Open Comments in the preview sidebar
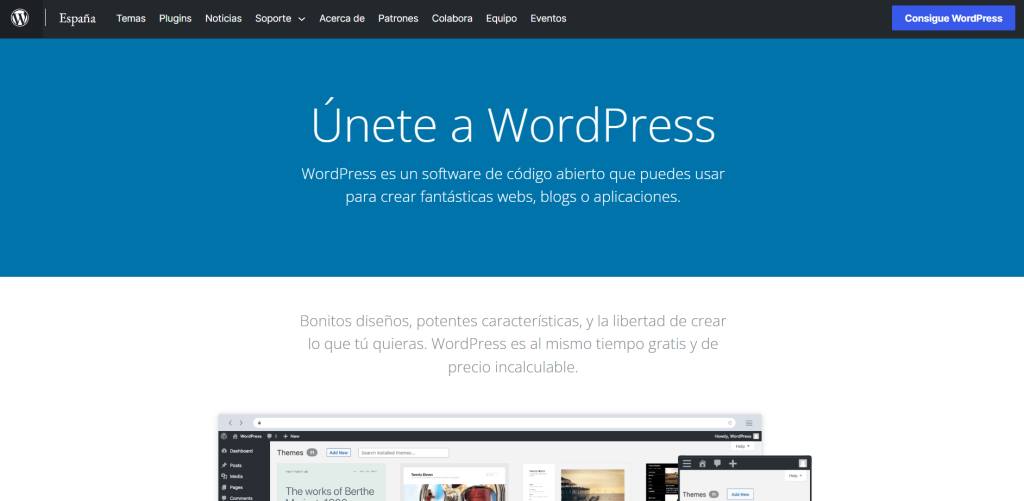 pyautogui.click(x=239, y=497)
